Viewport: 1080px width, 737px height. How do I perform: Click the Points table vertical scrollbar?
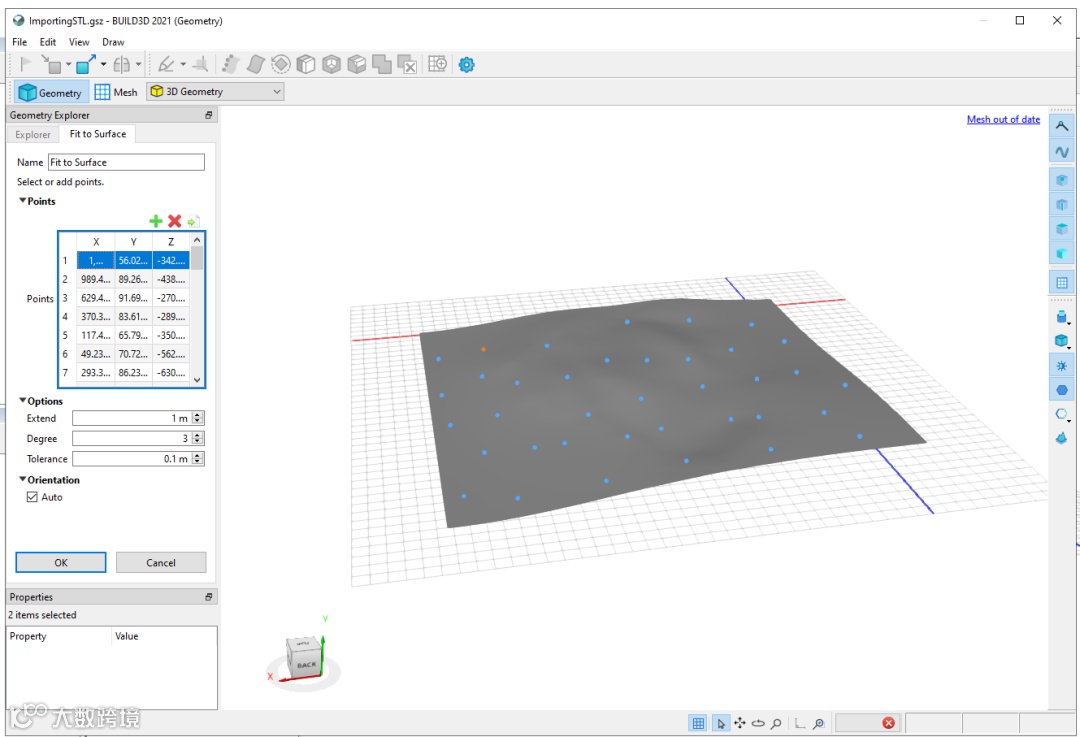pos(197,310)
